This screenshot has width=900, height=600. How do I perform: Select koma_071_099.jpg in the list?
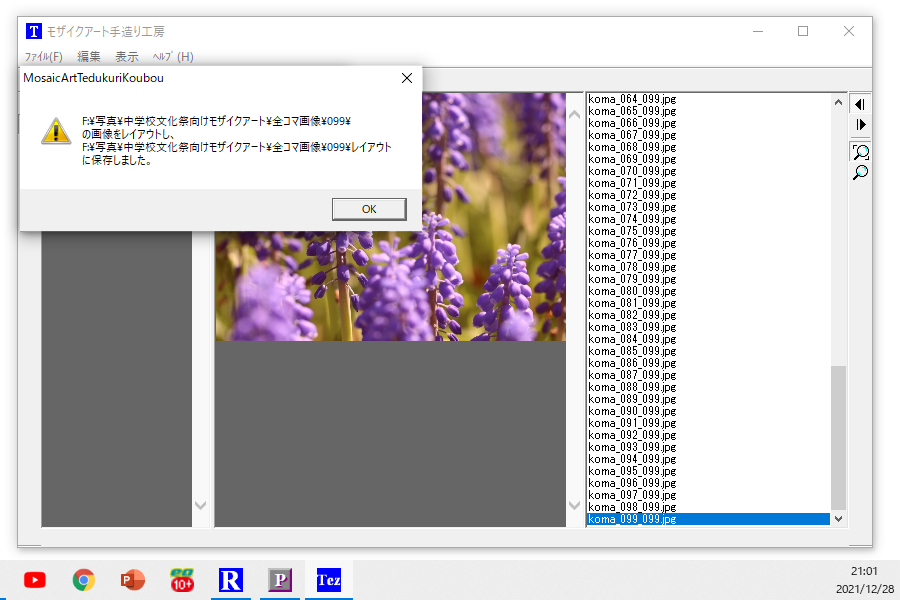(x=708, y=183)
